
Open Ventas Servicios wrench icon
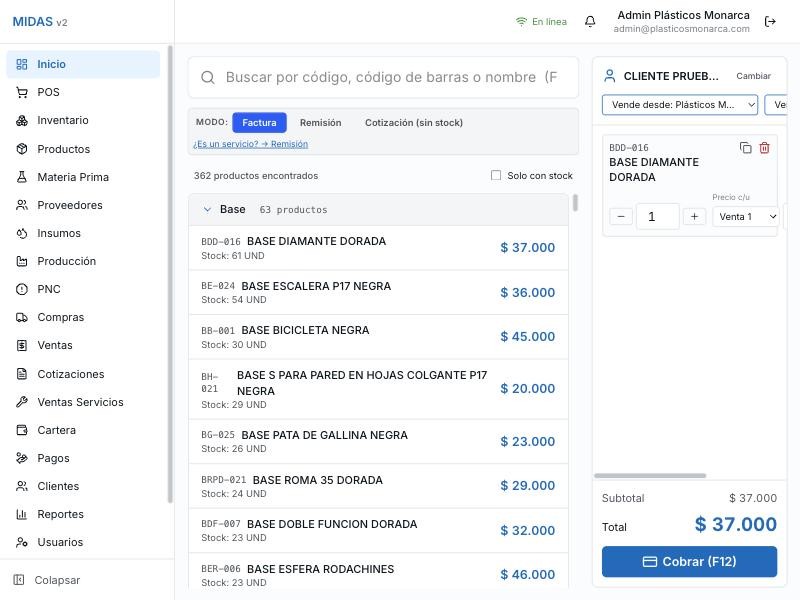tap(22, 402)
